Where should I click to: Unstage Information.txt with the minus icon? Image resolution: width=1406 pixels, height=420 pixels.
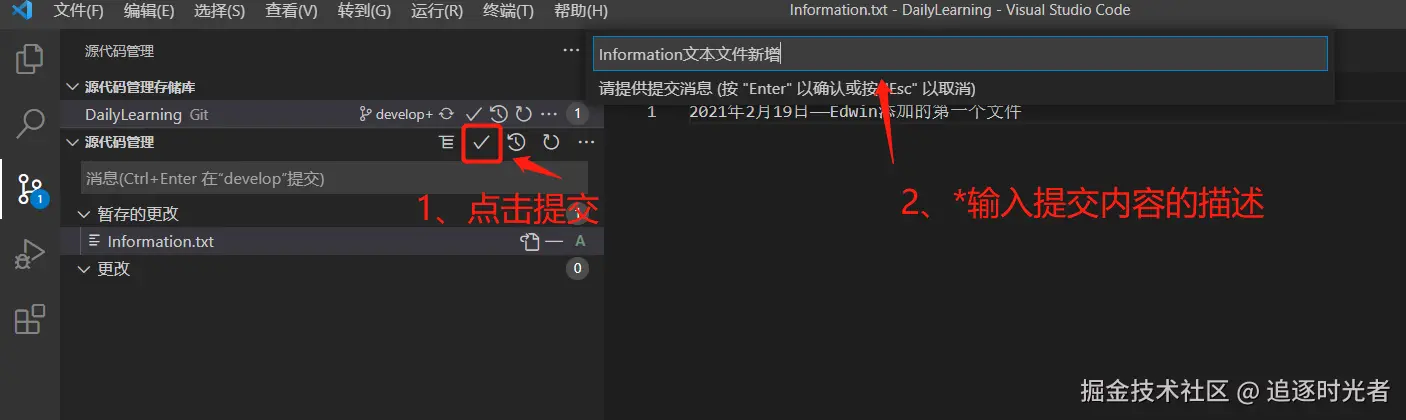pos(554,241)
